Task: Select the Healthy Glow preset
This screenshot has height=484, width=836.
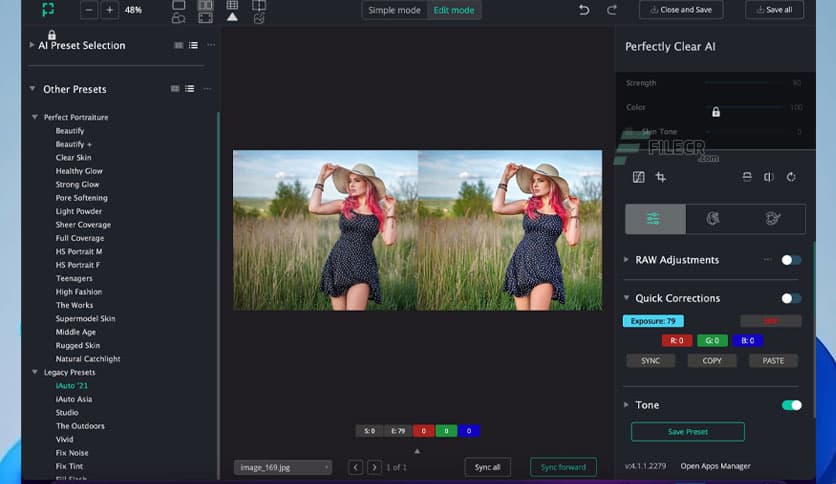Action: [79, 171]
